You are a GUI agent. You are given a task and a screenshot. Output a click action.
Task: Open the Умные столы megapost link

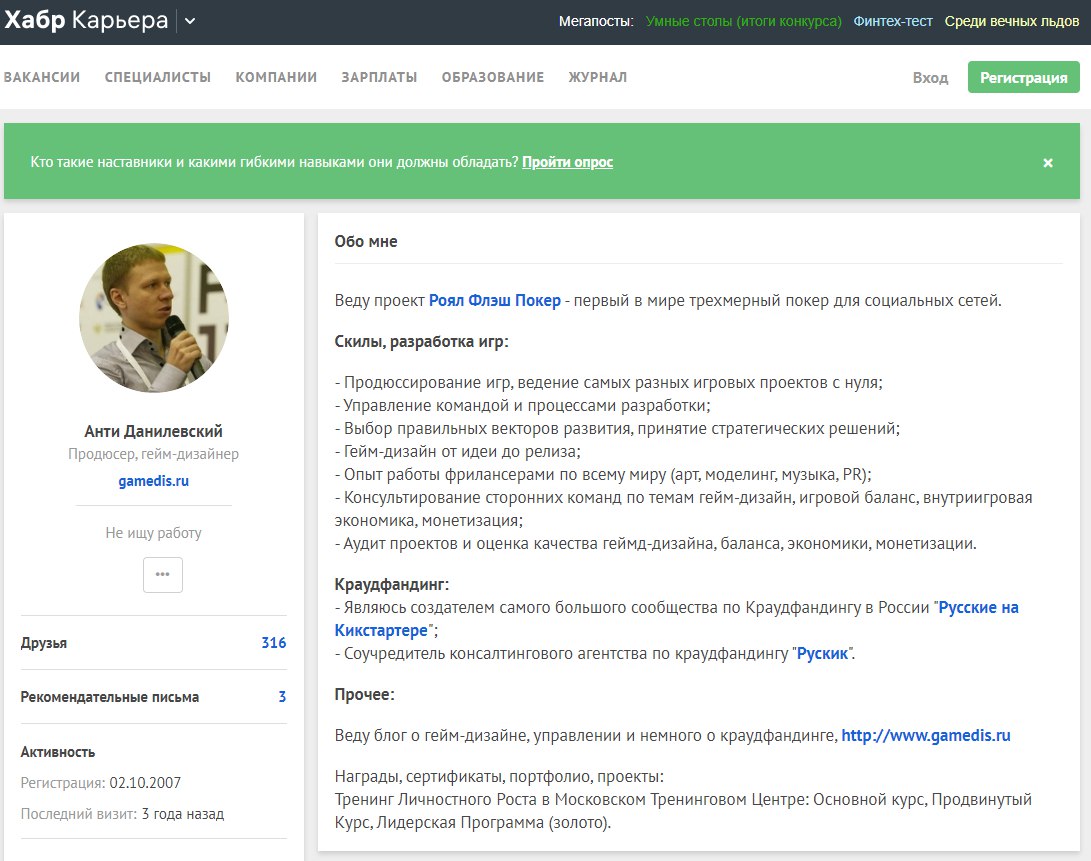coord(743,22)
